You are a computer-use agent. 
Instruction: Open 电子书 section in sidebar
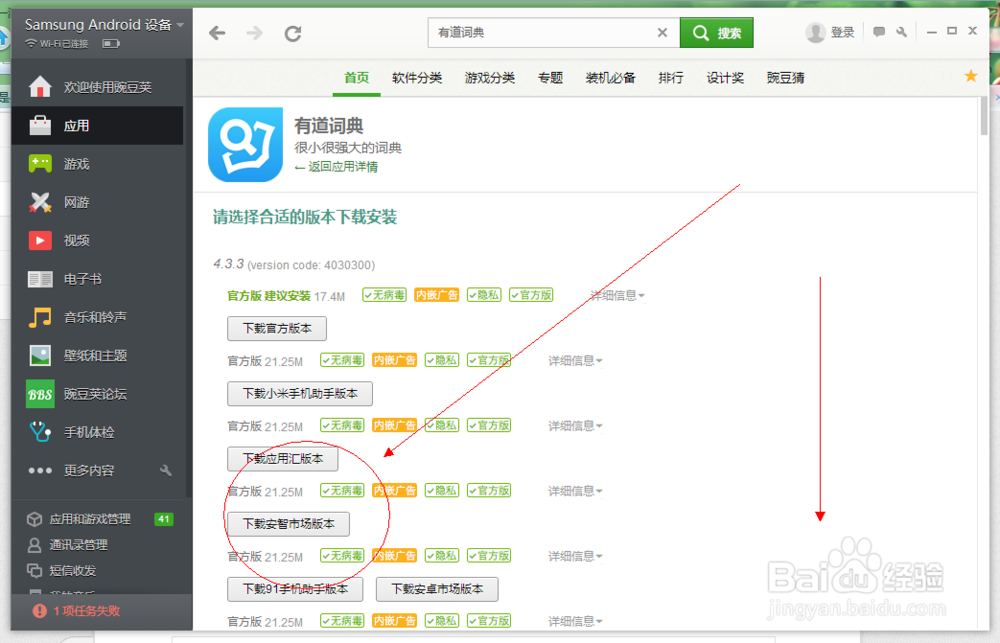click(97, 279)
